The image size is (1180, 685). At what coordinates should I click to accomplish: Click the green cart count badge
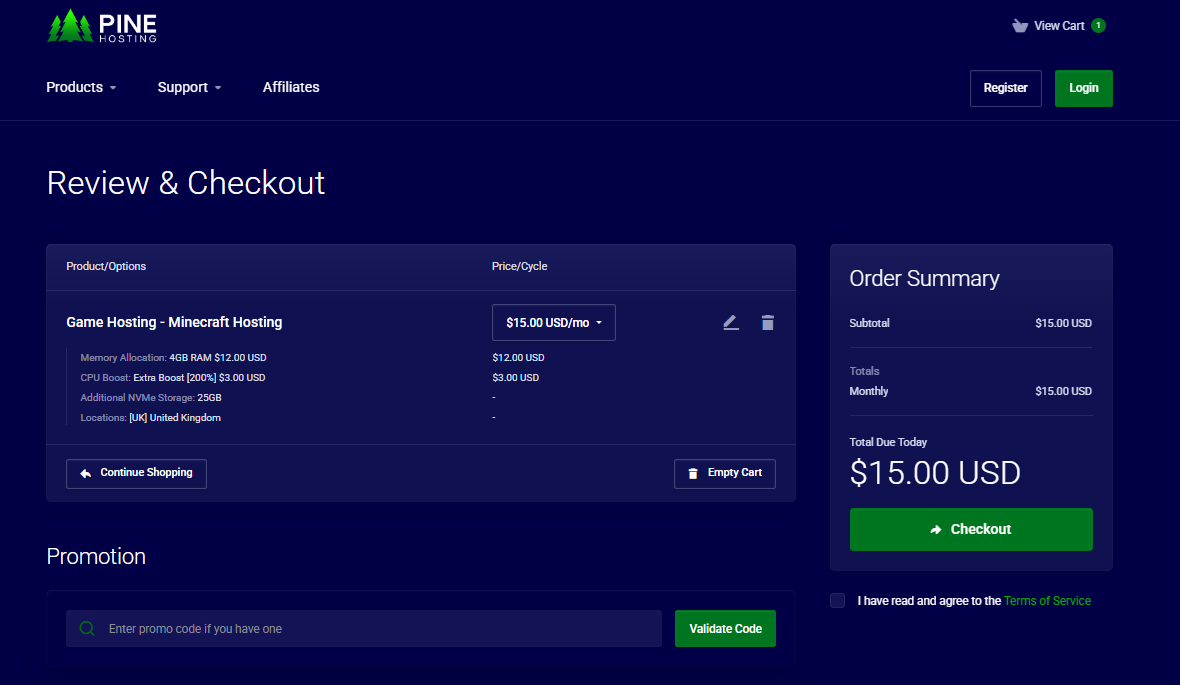point(1099,26)
